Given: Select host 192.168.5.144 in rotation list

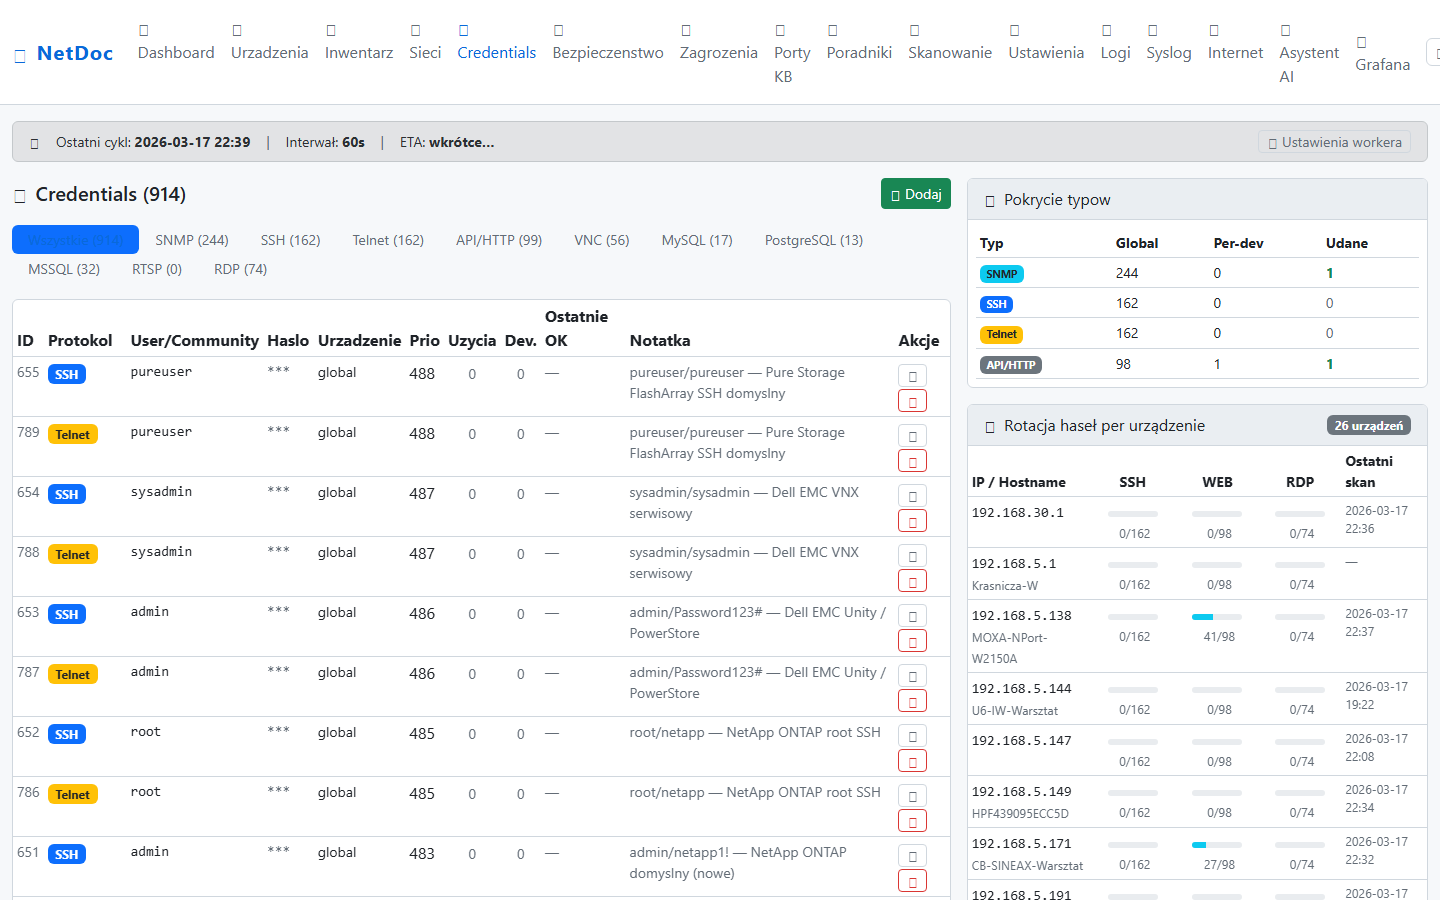Looking at the screenshot, I should point(1021,689).
